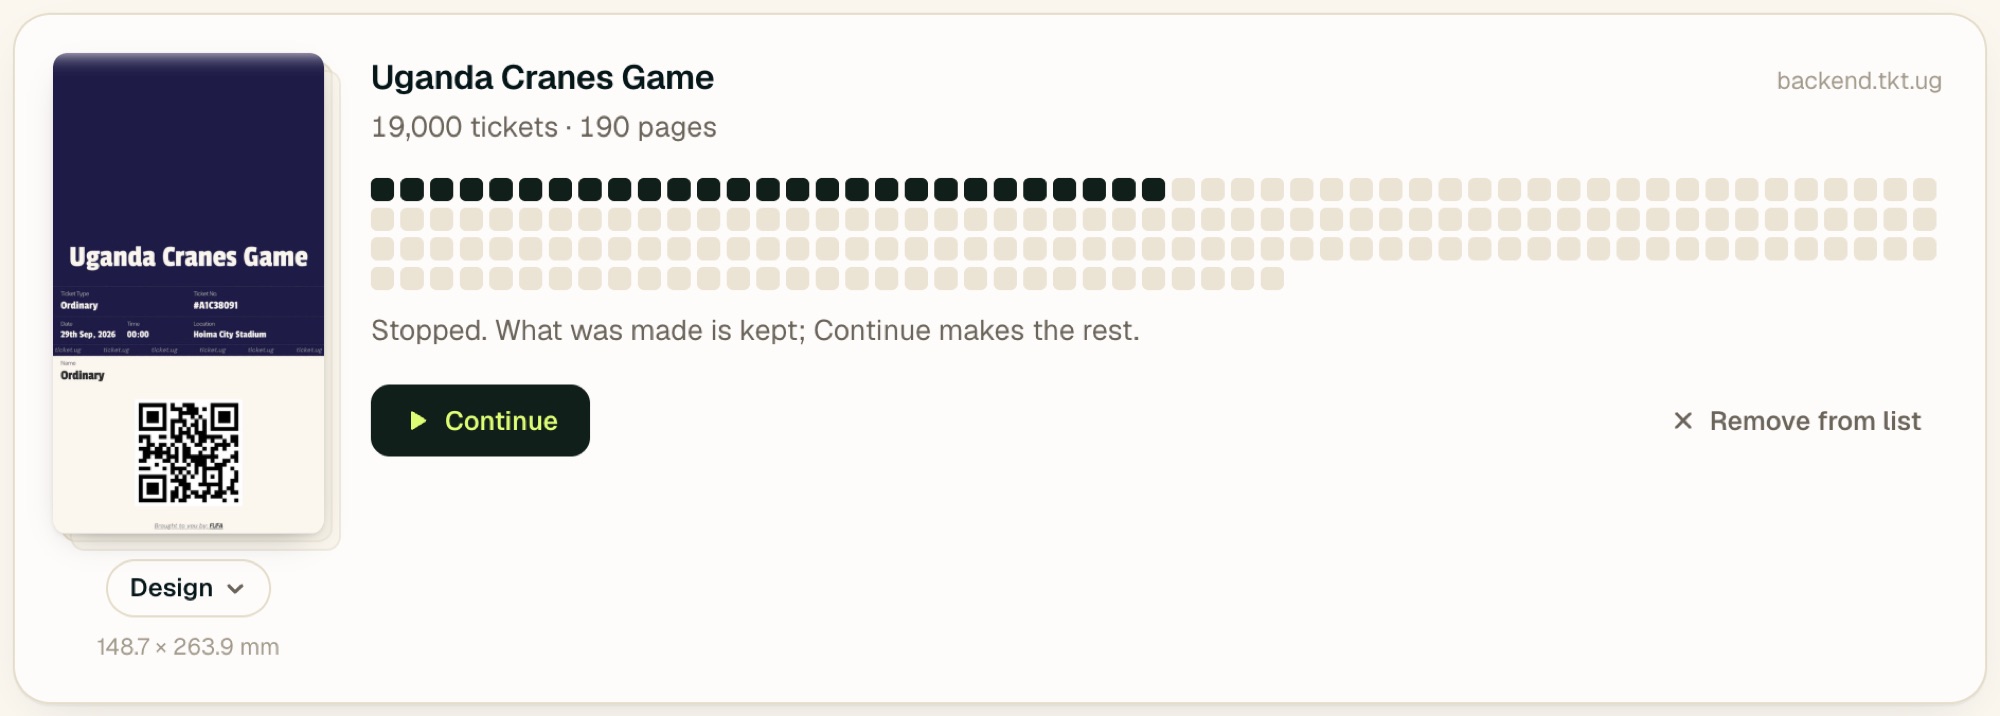Select the first filled progress square
The width and height of the screenshot is (2000, 716).
pos(382,189)
